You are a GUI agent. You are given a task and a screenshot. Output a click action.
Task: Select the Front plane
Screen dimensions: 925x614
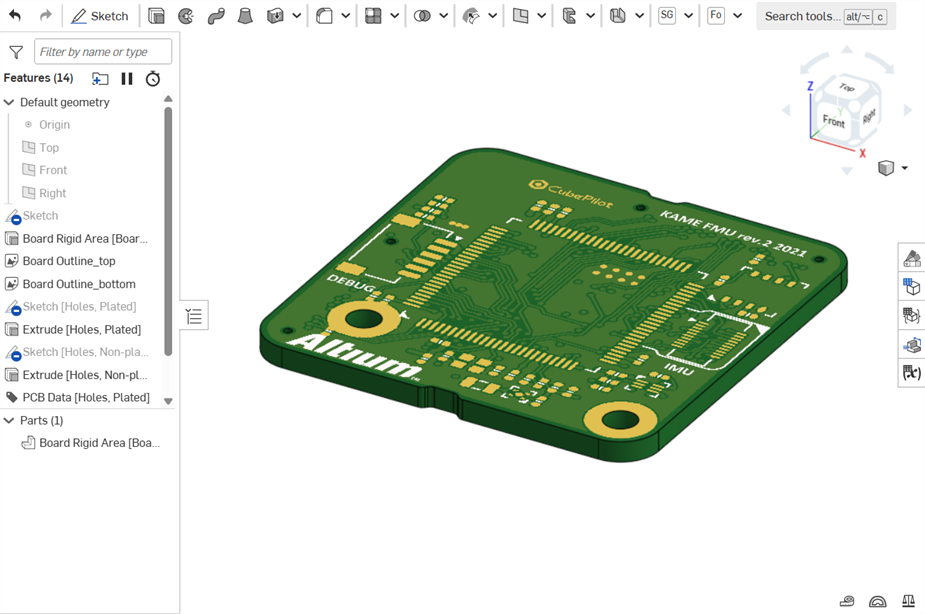pos(53,170)
